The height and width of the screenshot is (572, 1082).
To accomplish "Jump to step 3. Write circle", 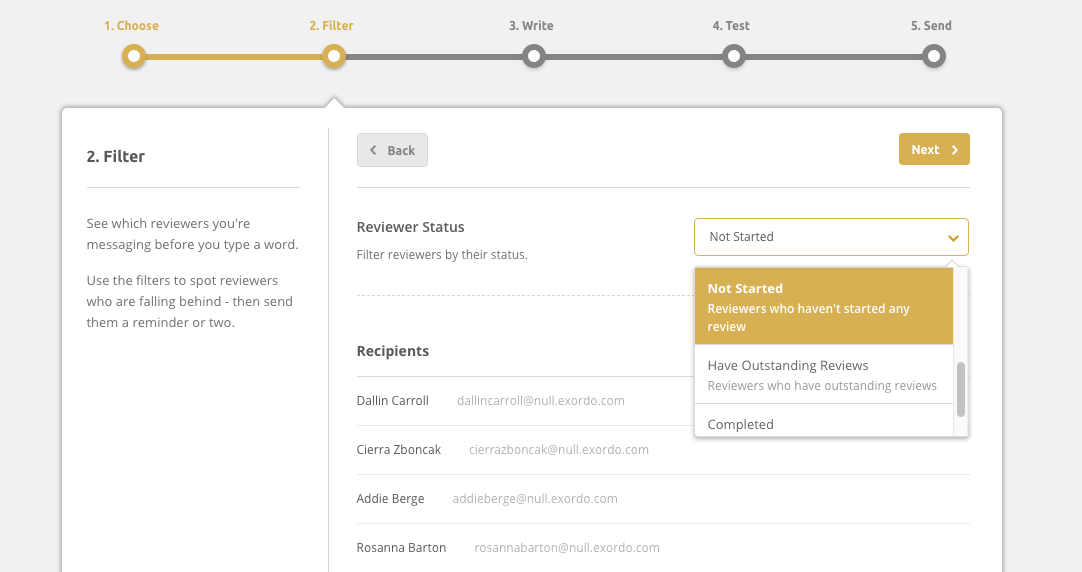I will 533,56.
